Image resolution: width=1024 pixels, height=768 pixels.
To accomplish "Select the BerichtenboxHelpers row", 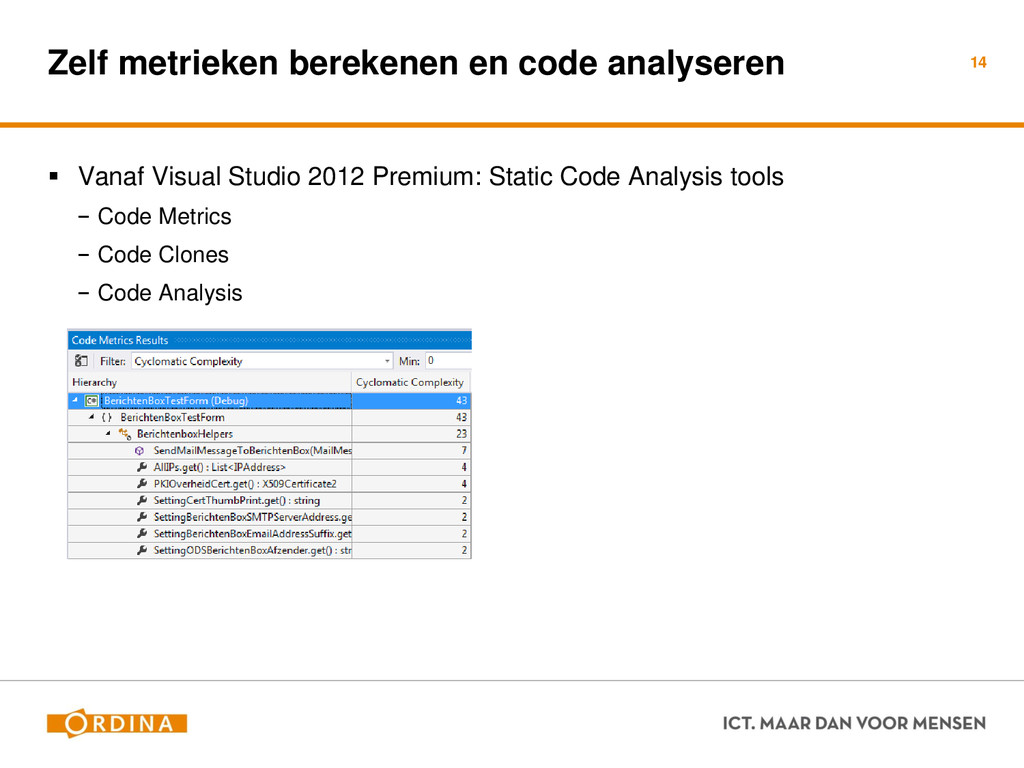I will [x=269, y=434].
